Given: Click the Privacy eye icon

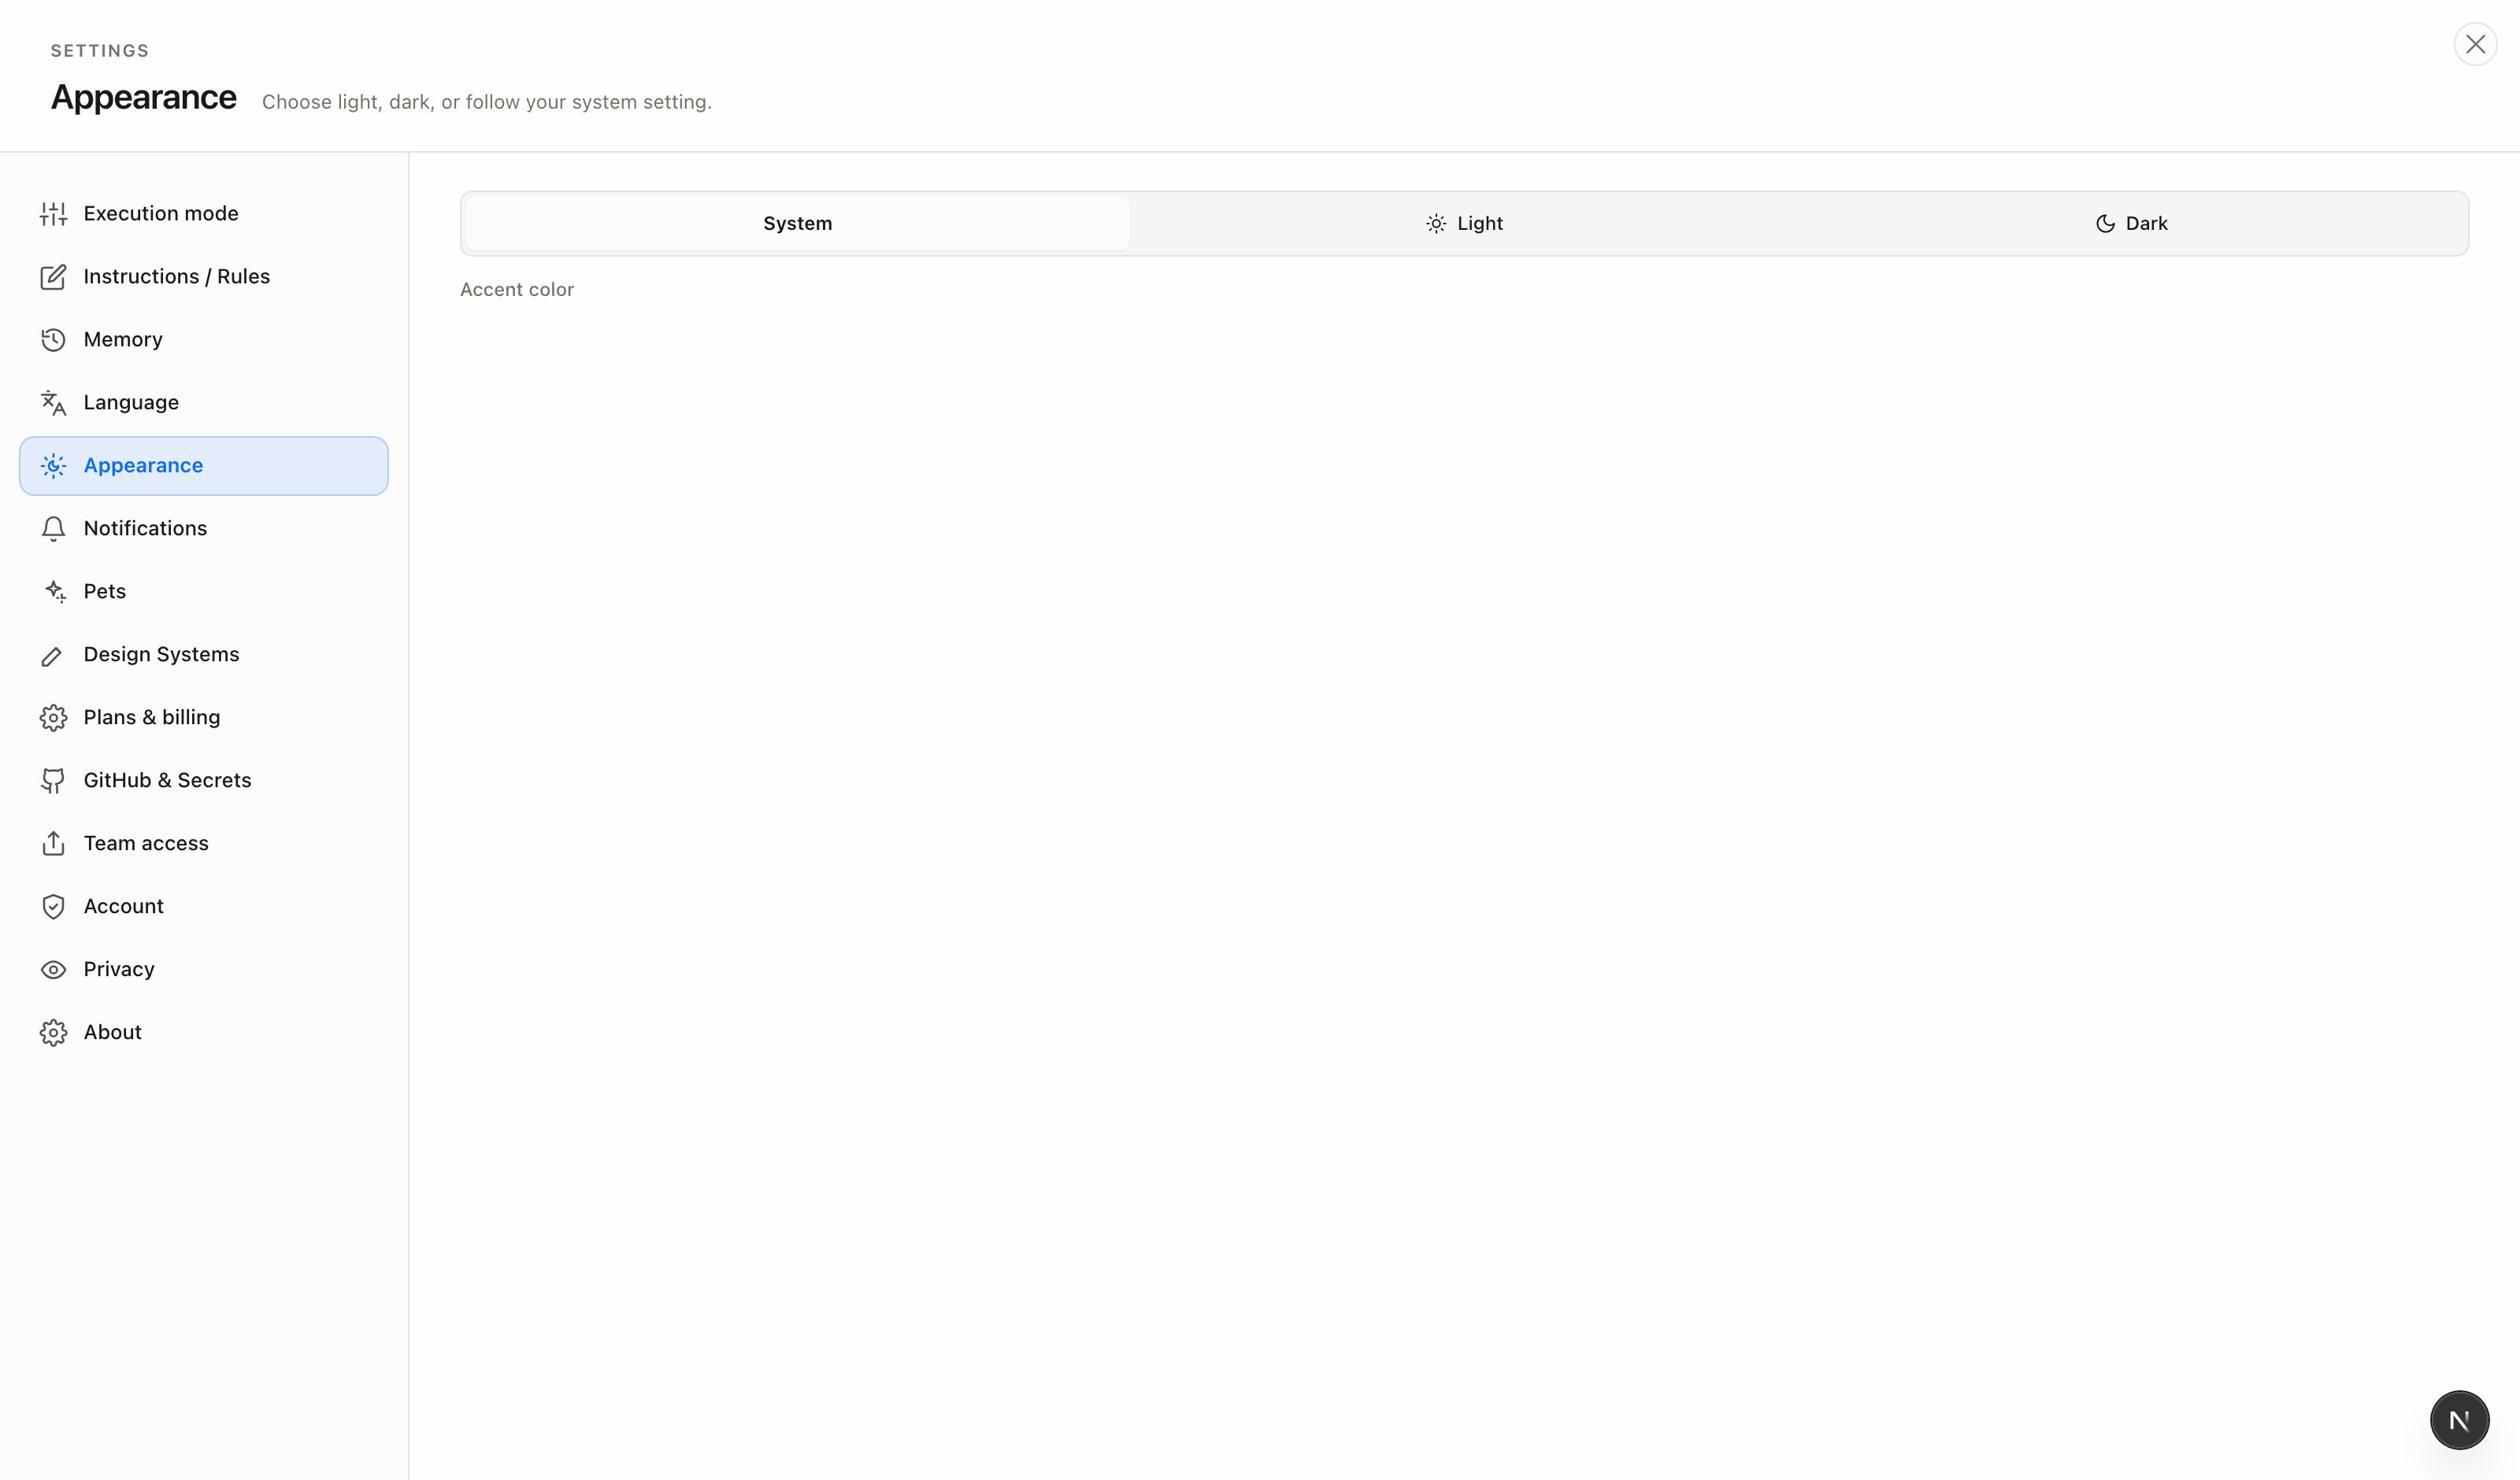Looking at the screenshot, I should (x=53, y=970).
